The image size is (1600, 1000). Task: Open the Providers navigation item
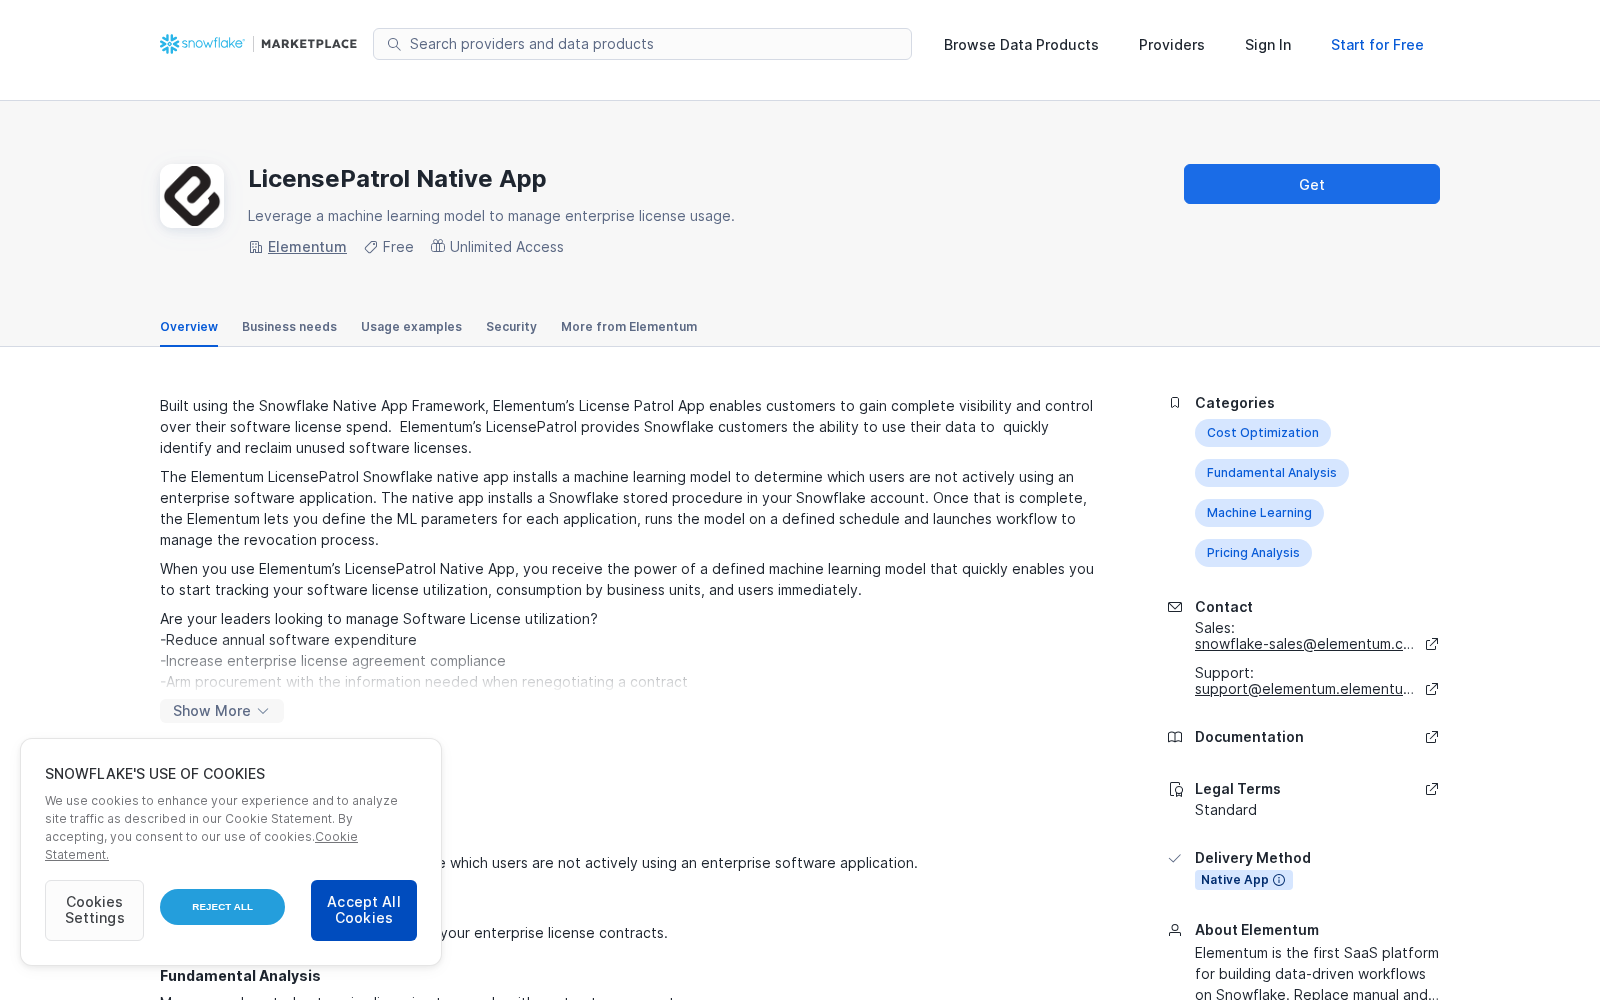click(x=1172, y=45)
